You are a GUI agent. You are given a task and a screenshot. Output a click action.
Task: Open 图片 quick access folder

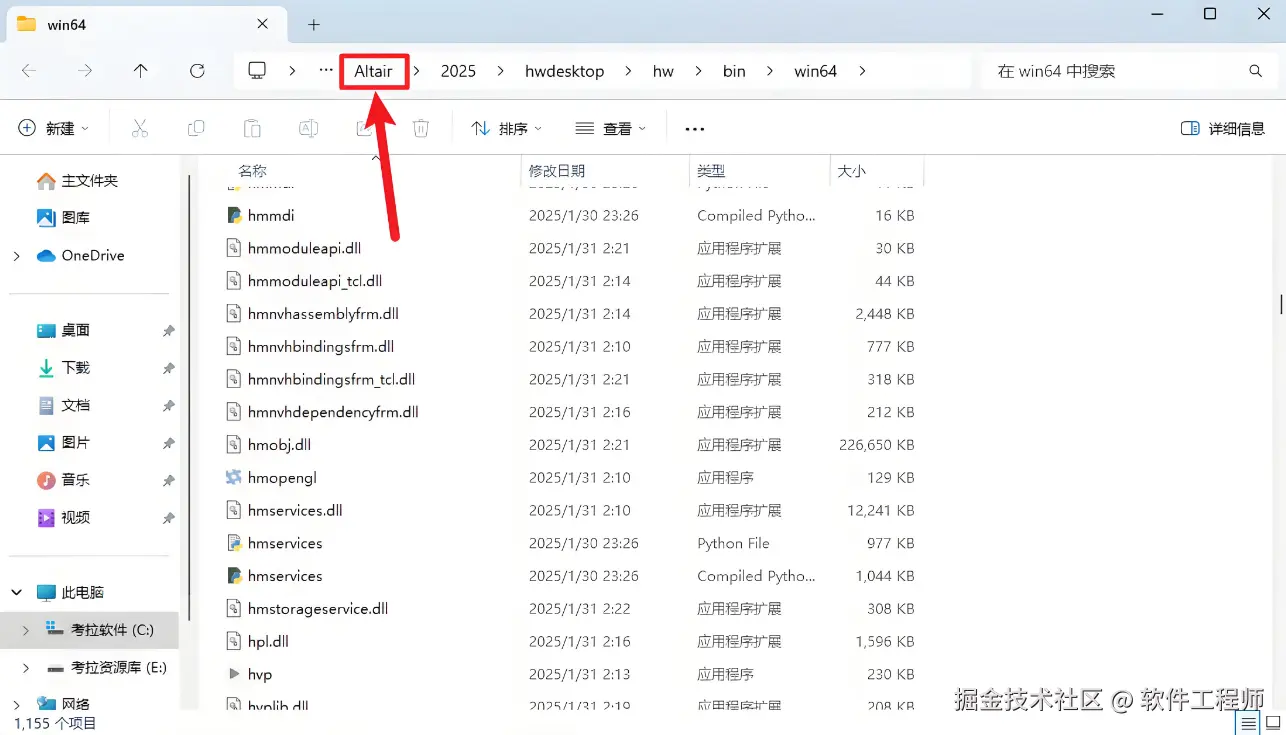(63, 442)
